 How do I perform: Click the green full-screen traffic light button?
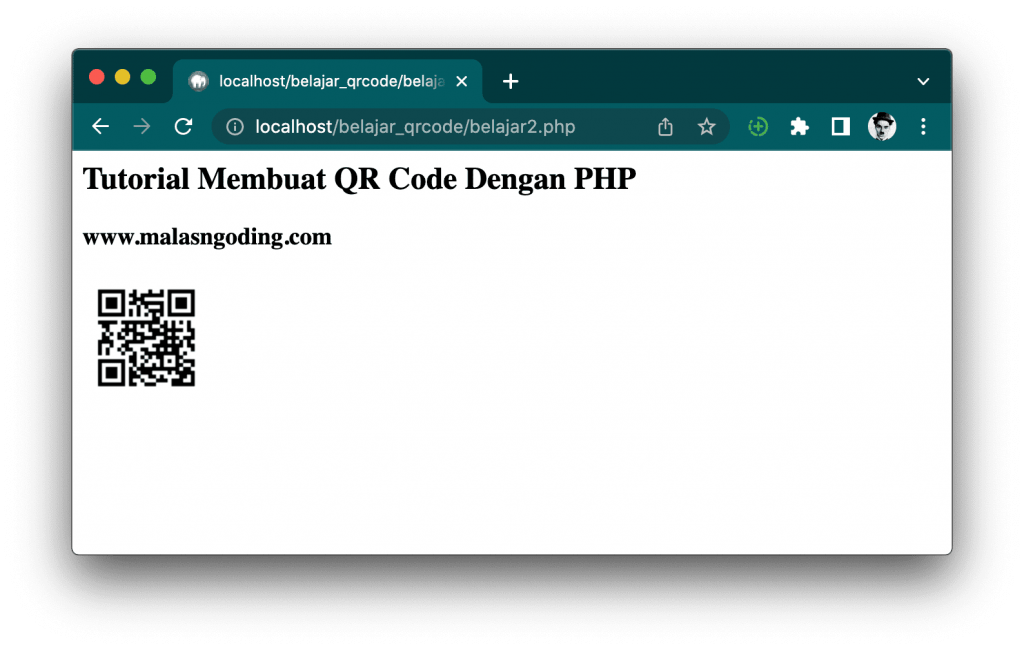[148, 76]
